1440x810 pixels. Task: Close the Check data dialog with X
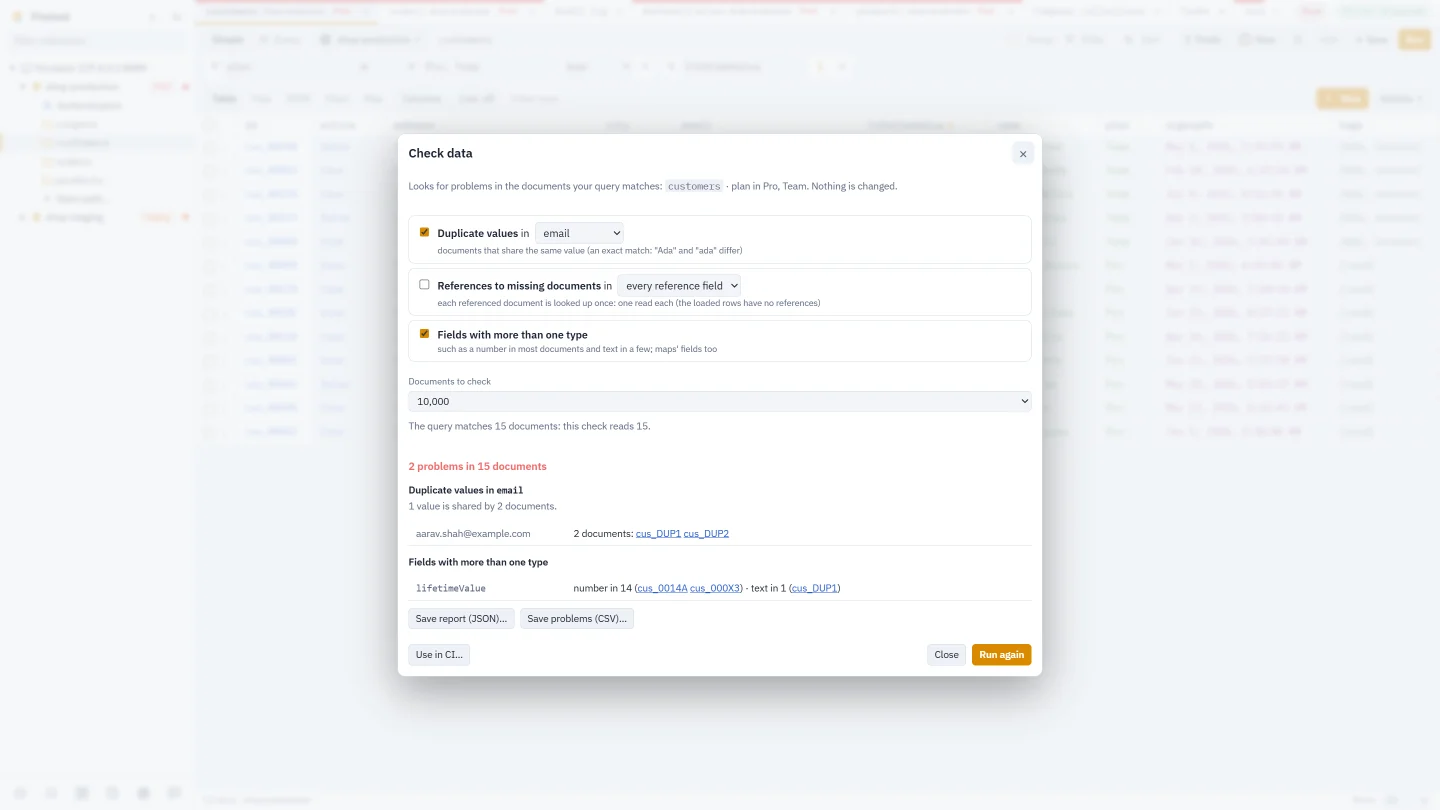pyautogui.click(x=1022, y=154)
